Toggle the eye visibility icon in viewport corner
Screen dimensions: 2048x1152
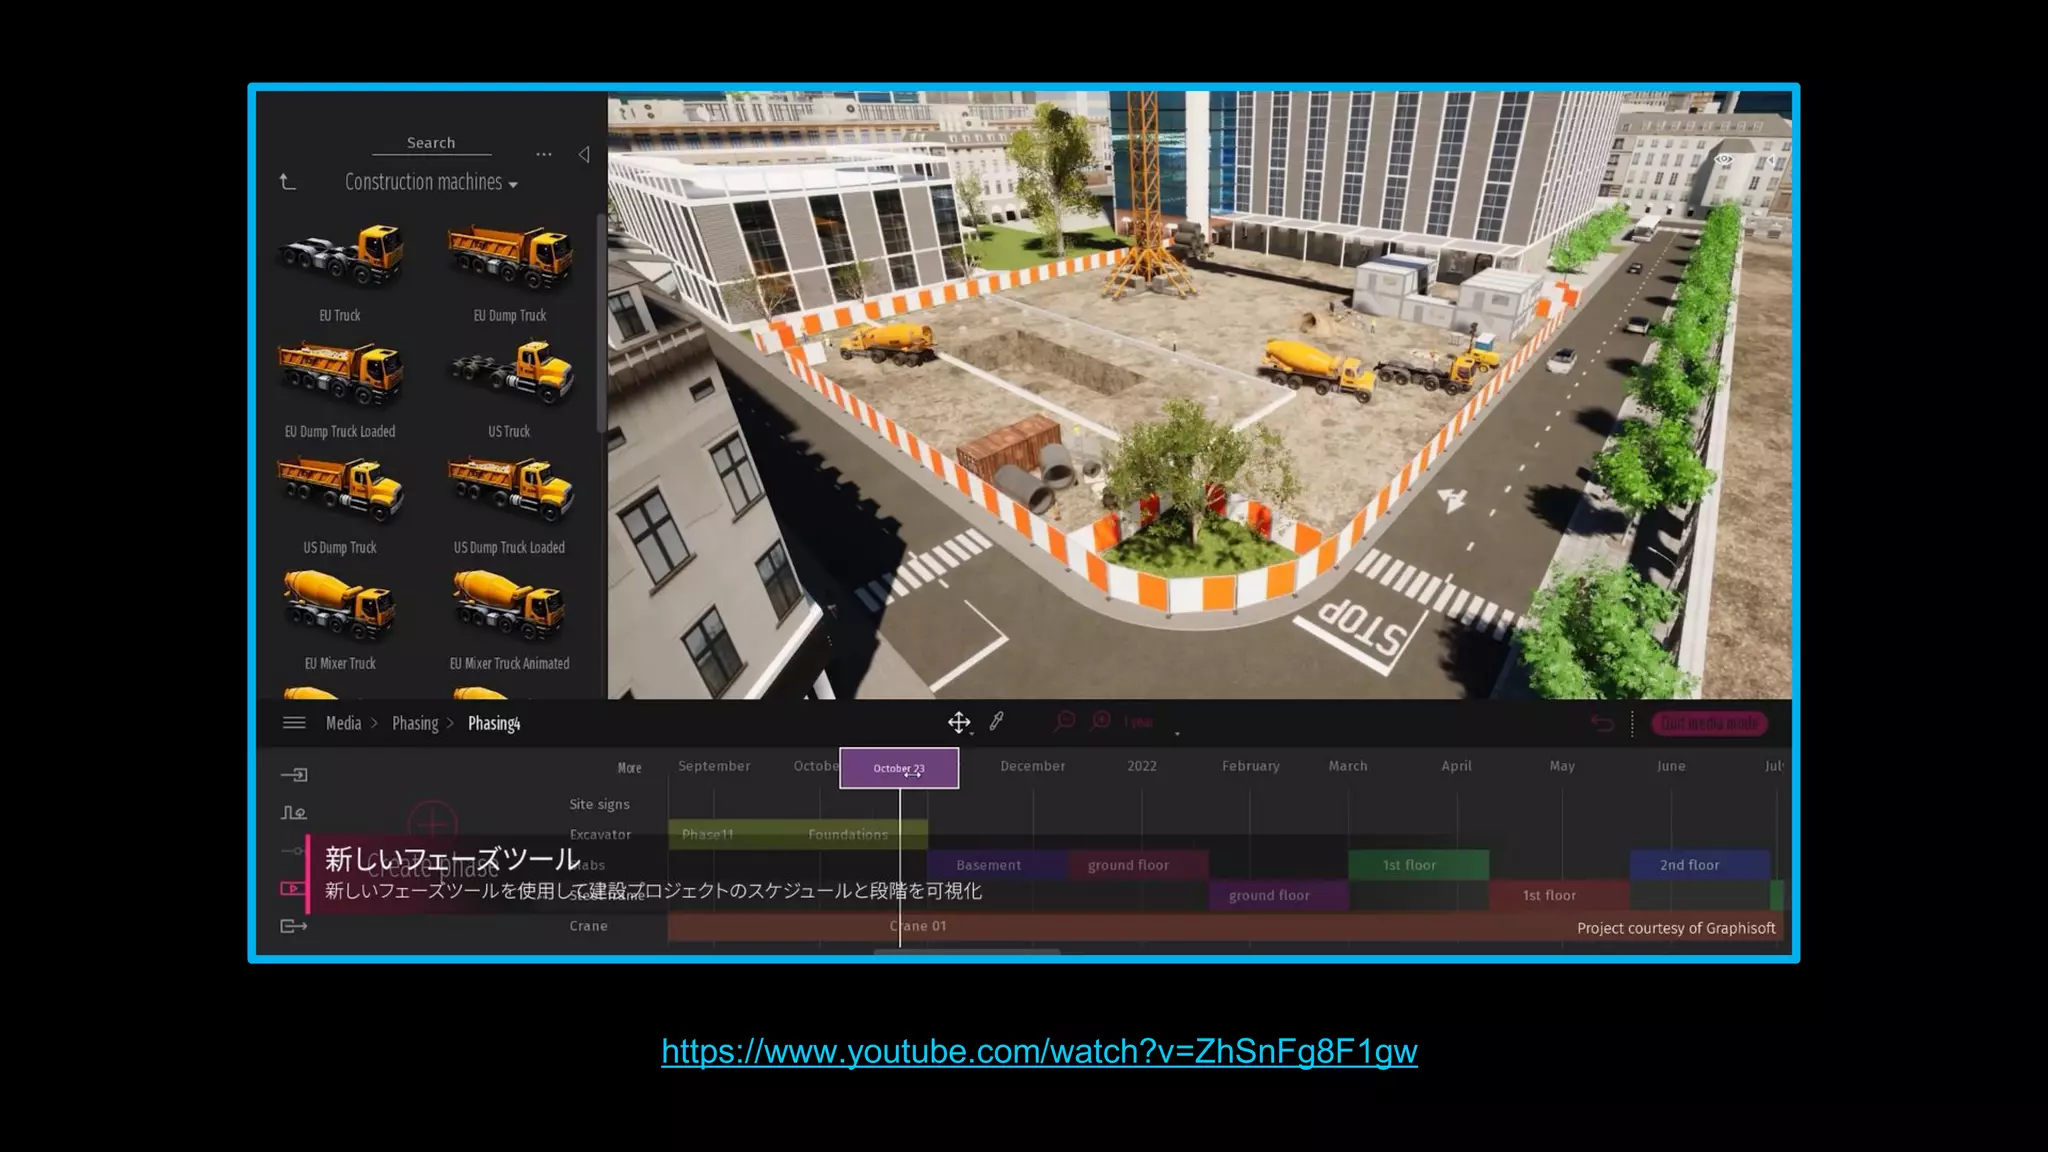click(x=1723, y=160)
